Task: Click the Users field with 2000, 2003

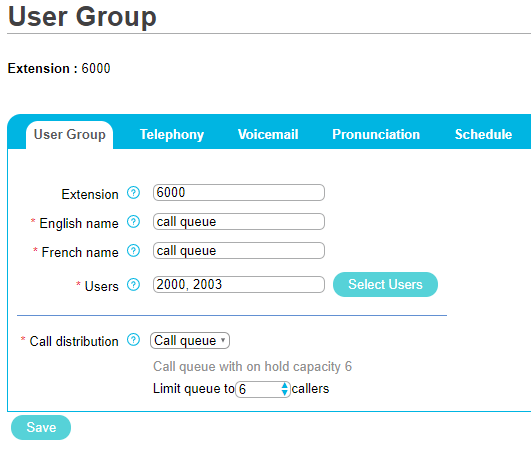Action: (239, 285)
